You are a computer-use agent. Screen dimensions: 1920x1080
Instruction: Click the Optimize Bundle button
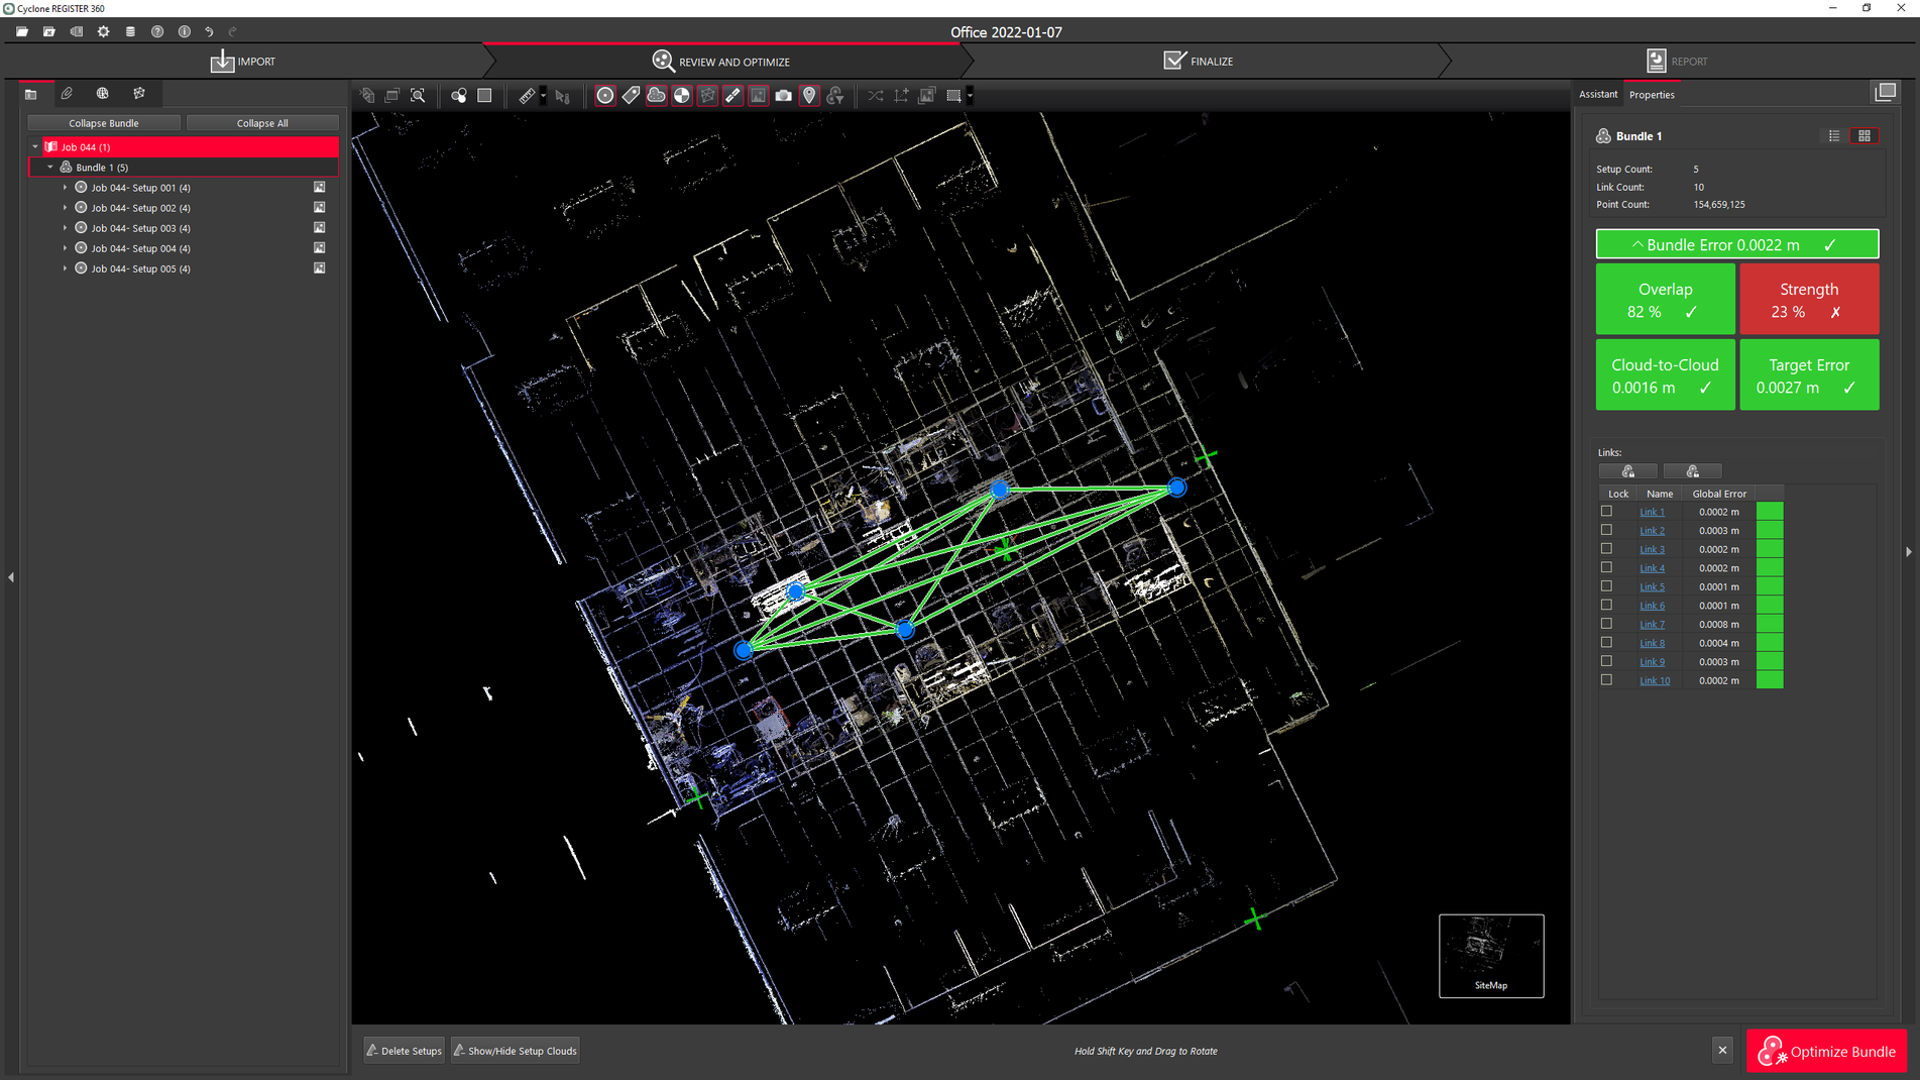point(1827,1051)
